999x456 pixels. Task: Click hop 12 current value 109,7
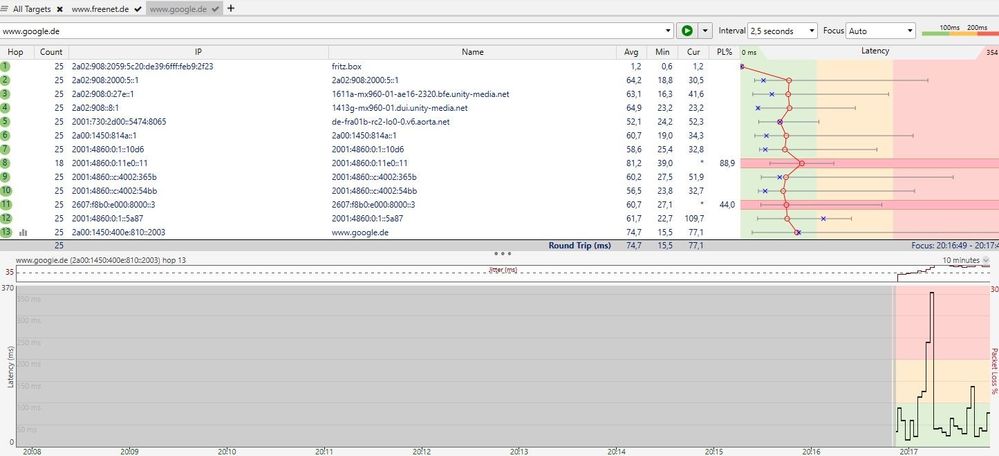(x=694, y=218)
